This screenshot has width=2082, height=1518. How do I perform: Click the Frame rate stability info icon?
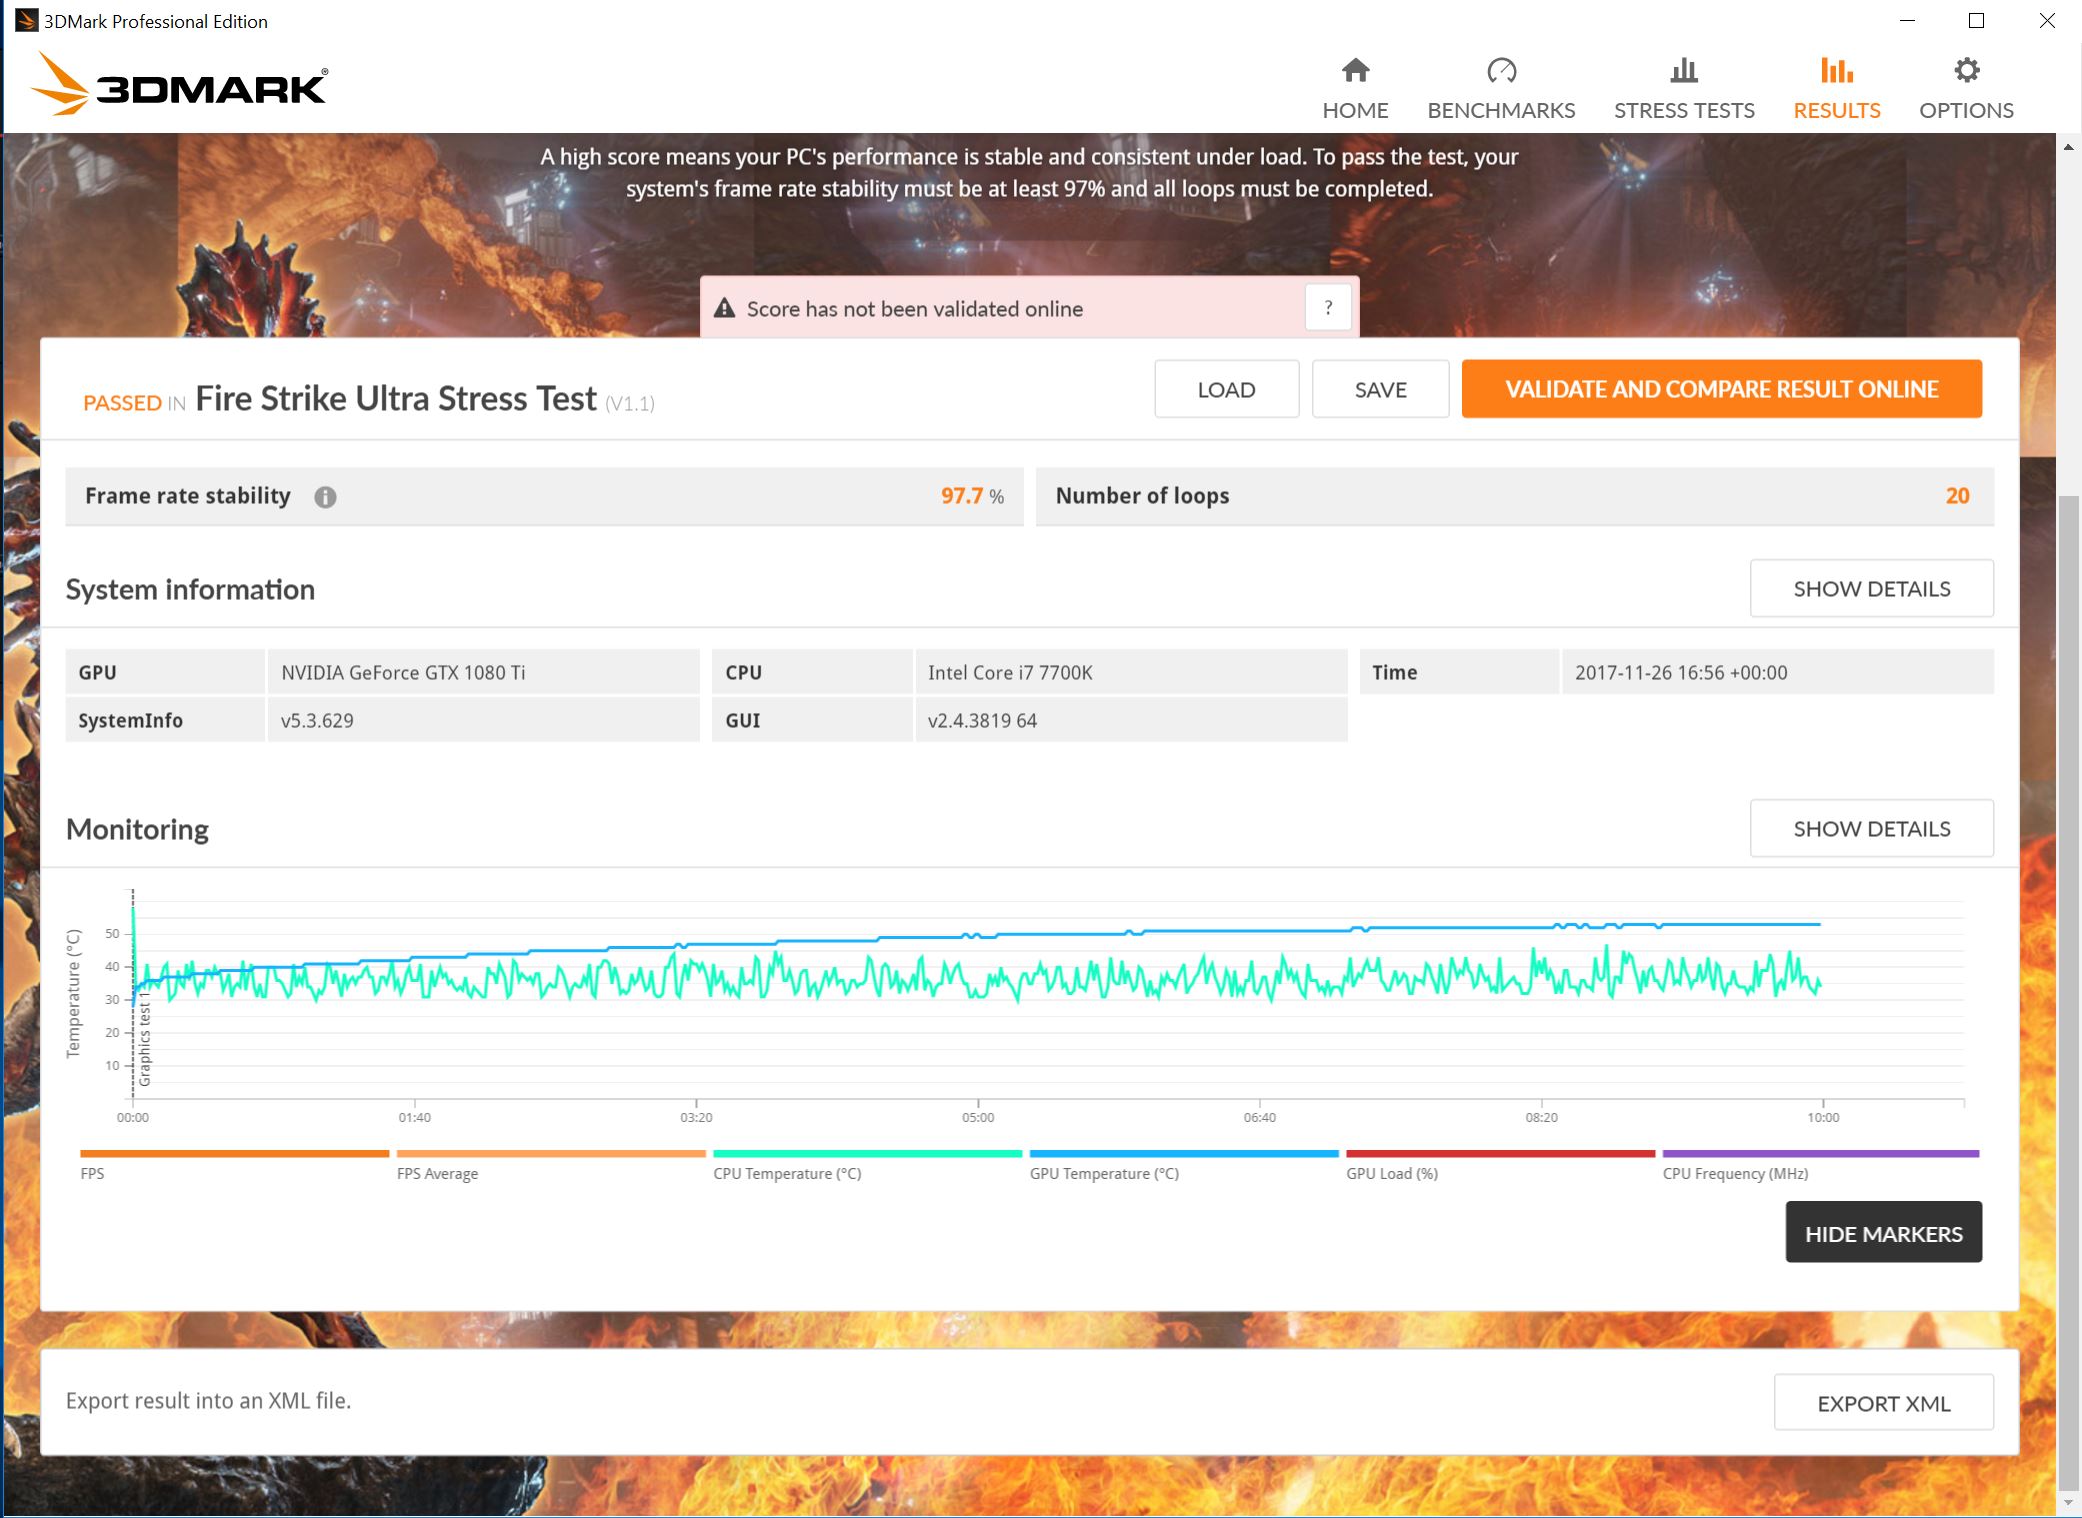tap(325, 497)
